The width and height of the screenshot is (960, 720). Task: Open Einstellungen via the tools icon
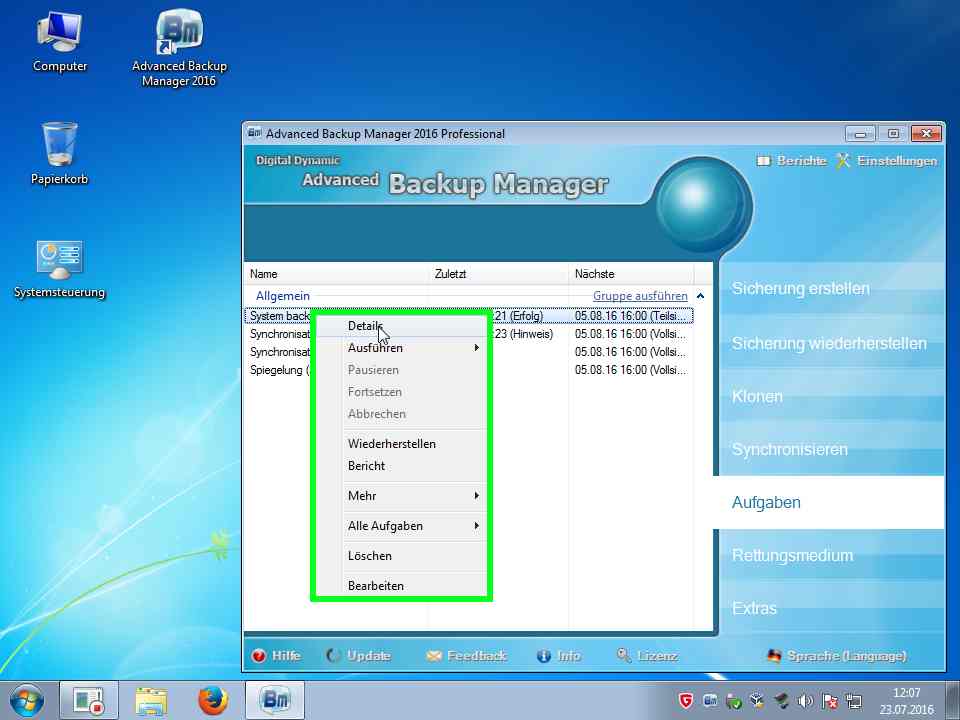click(x=843, y=160)
